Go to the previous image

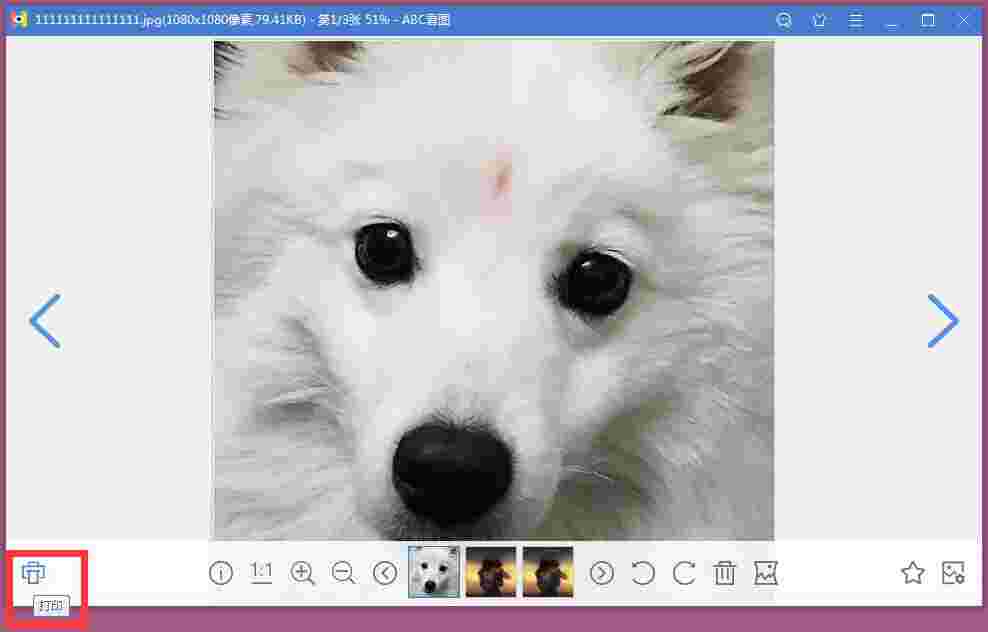[x=45, y=321]
